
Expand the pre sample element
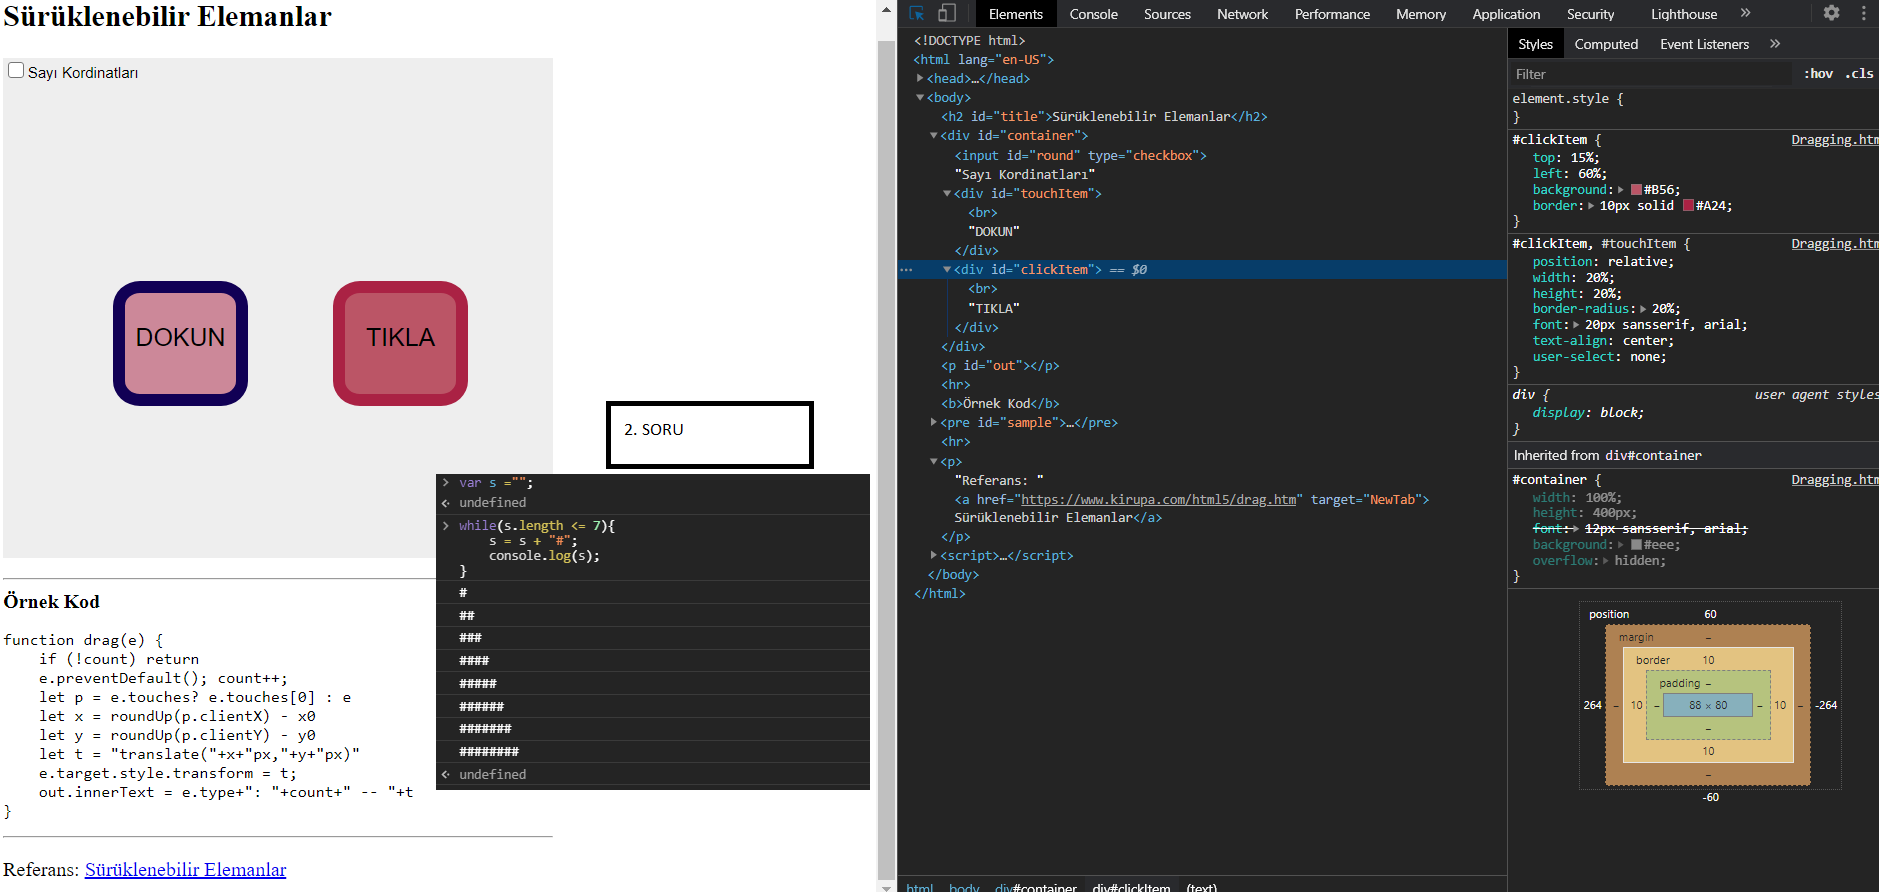click(x=934, y=423)
